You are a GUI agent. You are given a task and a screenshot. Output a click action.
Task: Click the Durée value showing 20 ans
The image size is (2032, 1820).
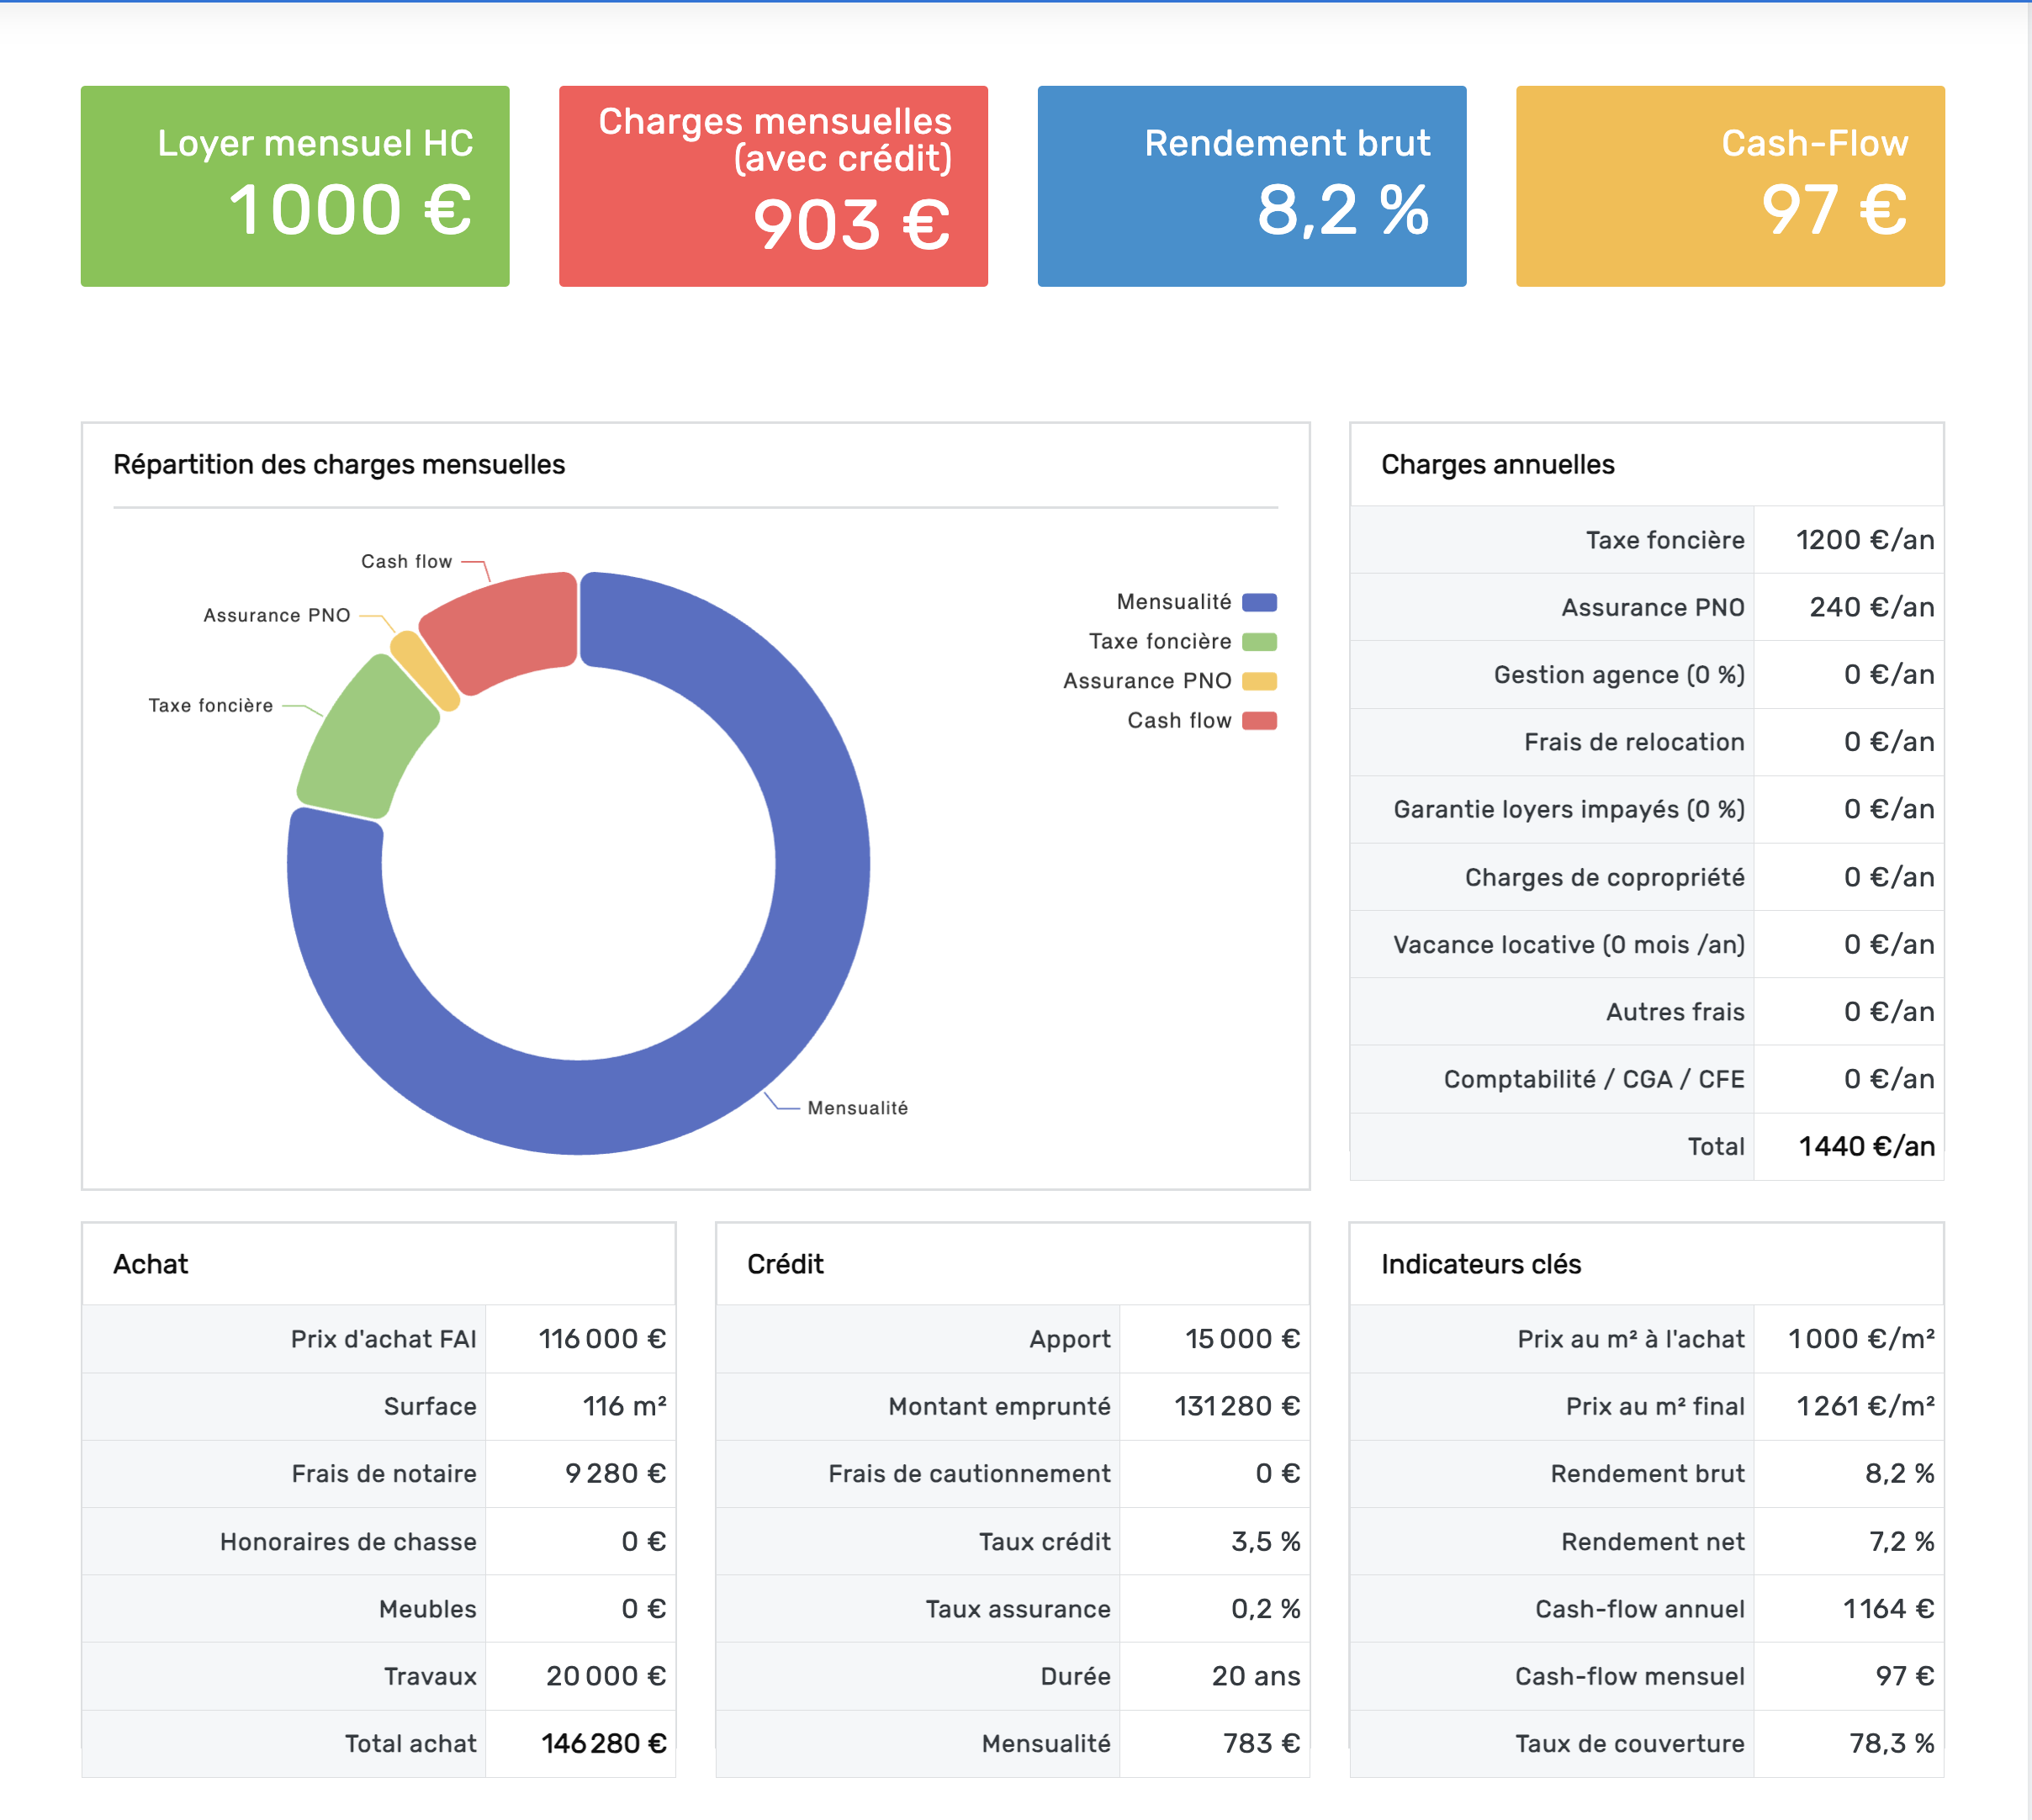point(1256,1675)
